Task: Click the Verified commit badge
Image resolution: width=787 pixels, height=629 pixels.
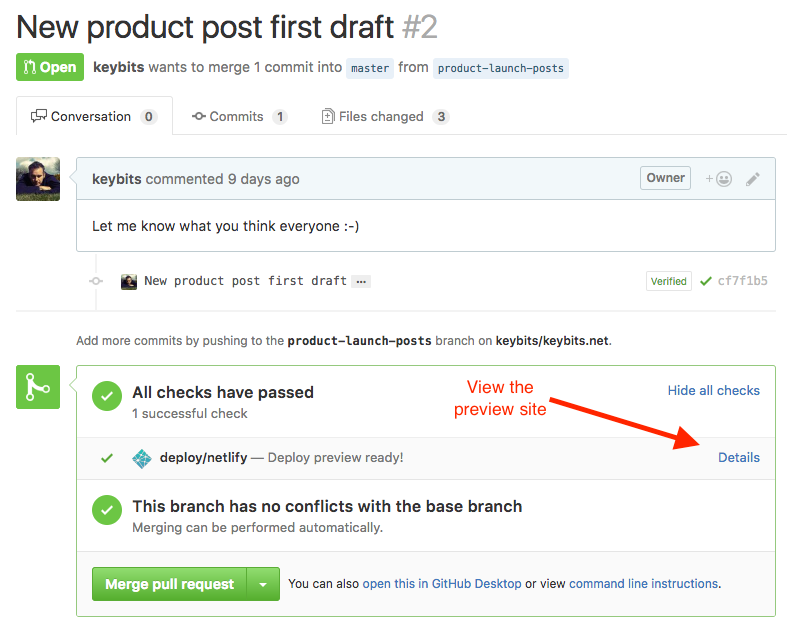Action: (669, 281)
